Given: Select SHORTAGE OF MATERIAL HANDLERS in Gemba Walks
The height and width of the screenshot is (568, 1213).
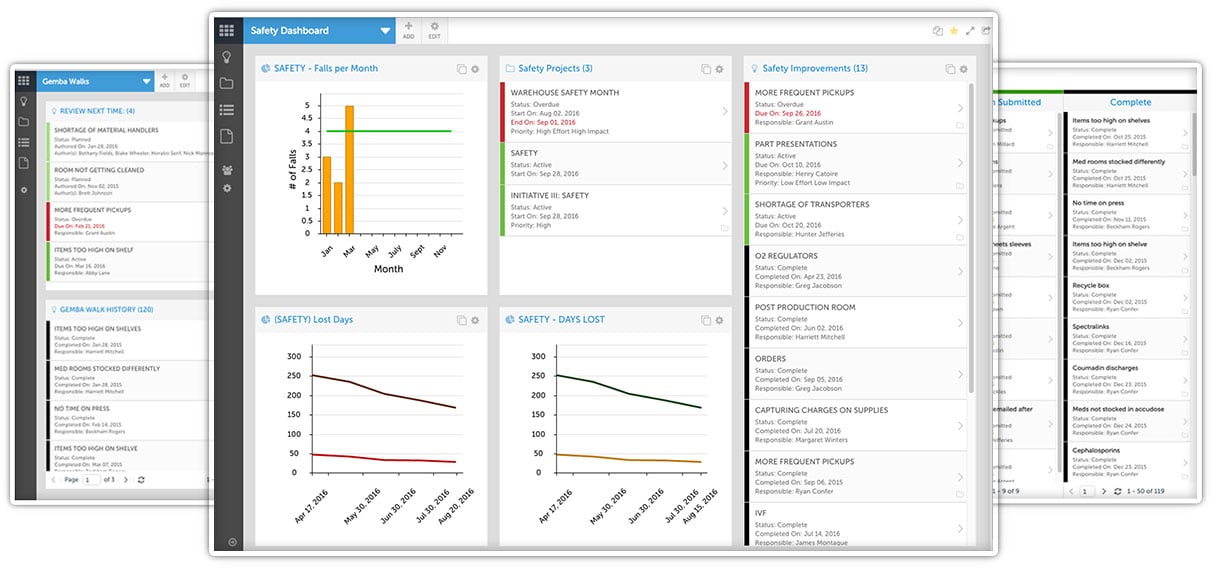Looking at the screenshot, I should pos(129,140).
